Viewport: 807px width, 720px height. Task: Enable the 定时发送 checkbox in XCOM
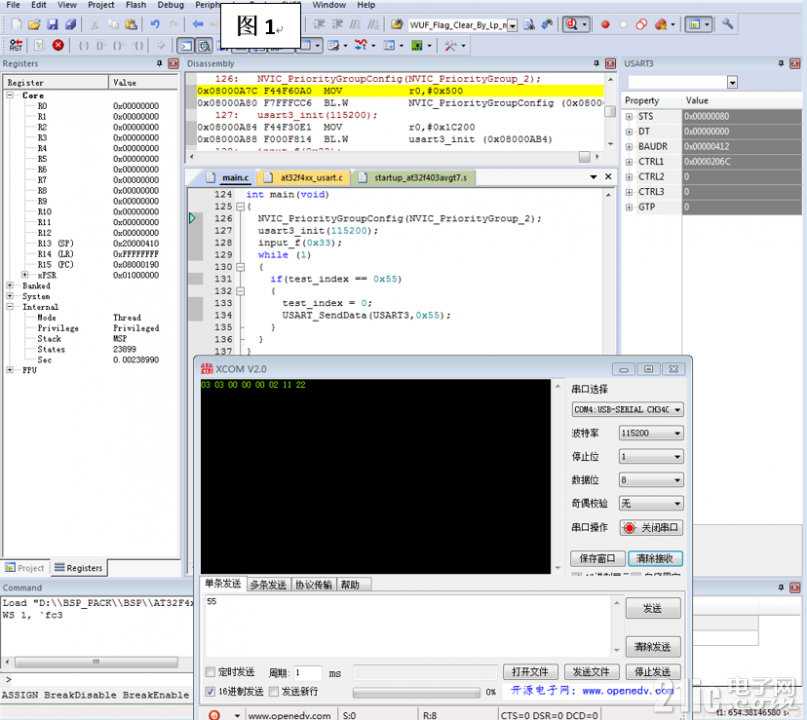click(210, 672)
